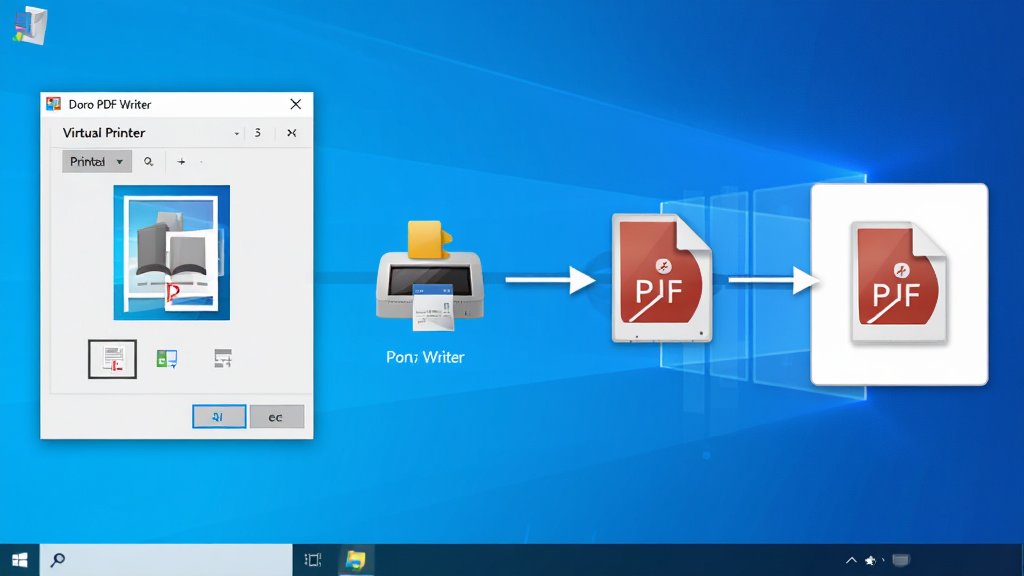Select the boxed document page icon
The height and width of the screenshot is (576, 1024).
[112, 359]
